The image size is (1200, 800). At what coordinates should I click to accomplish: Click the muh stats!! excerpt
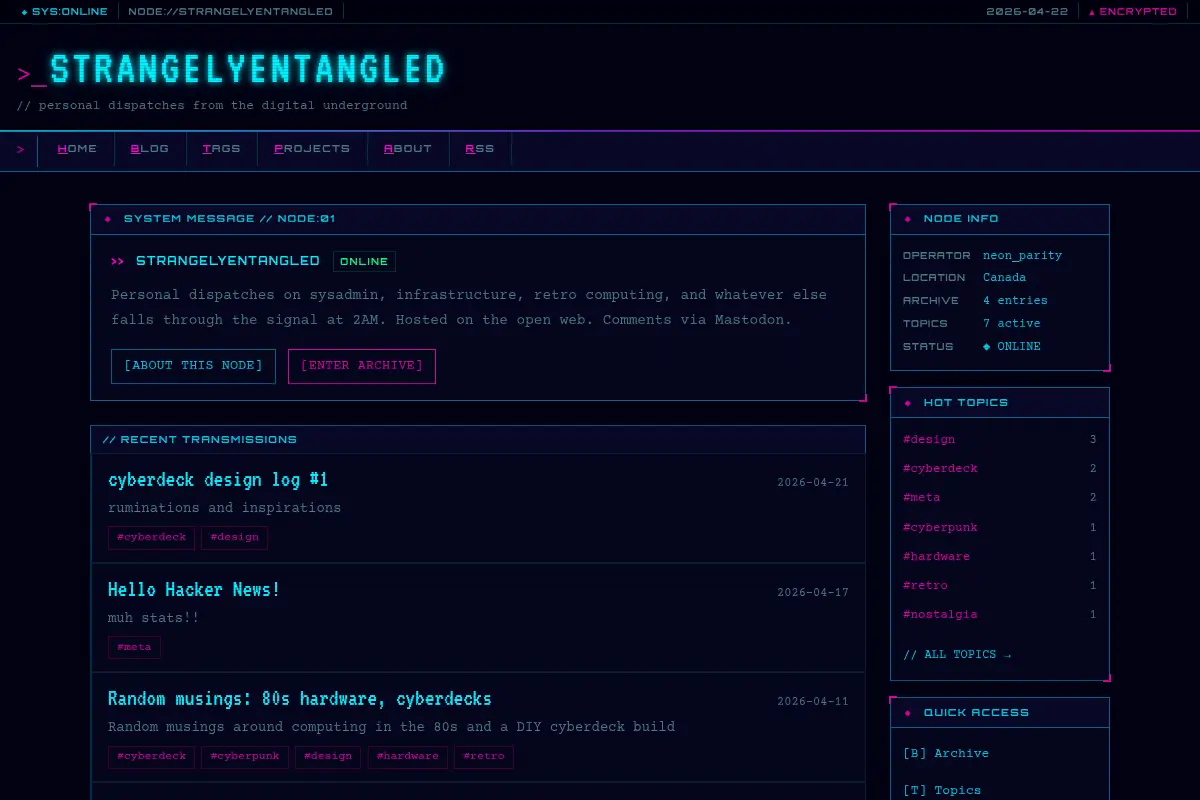pos(153,618)
